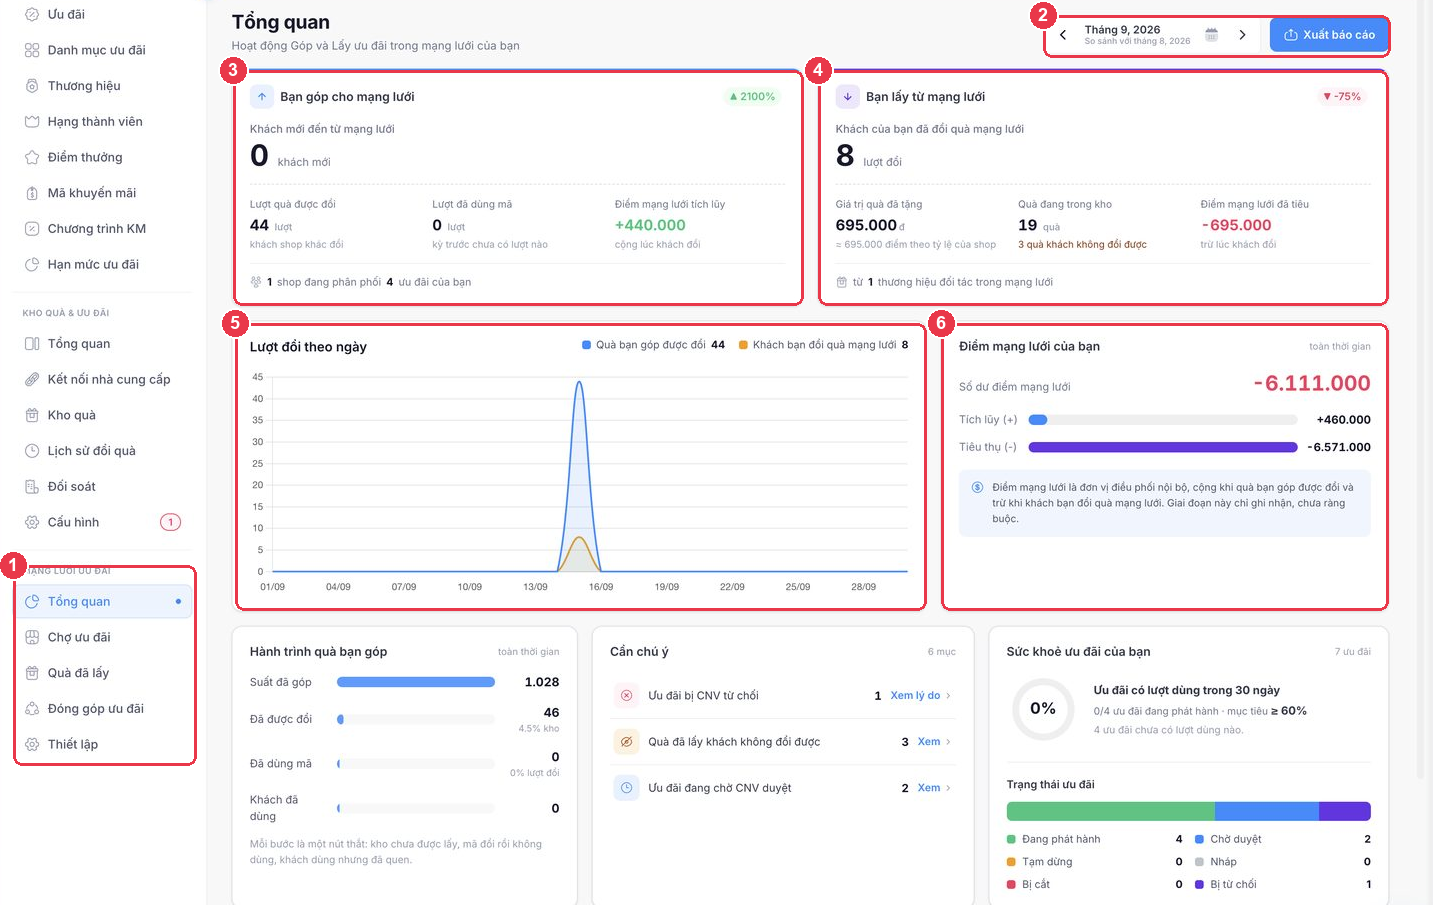Open Danh mục ưu đãi via its grid icon
The height and width of the screenshot is (905, 1433).
click(x=32, y=50)
